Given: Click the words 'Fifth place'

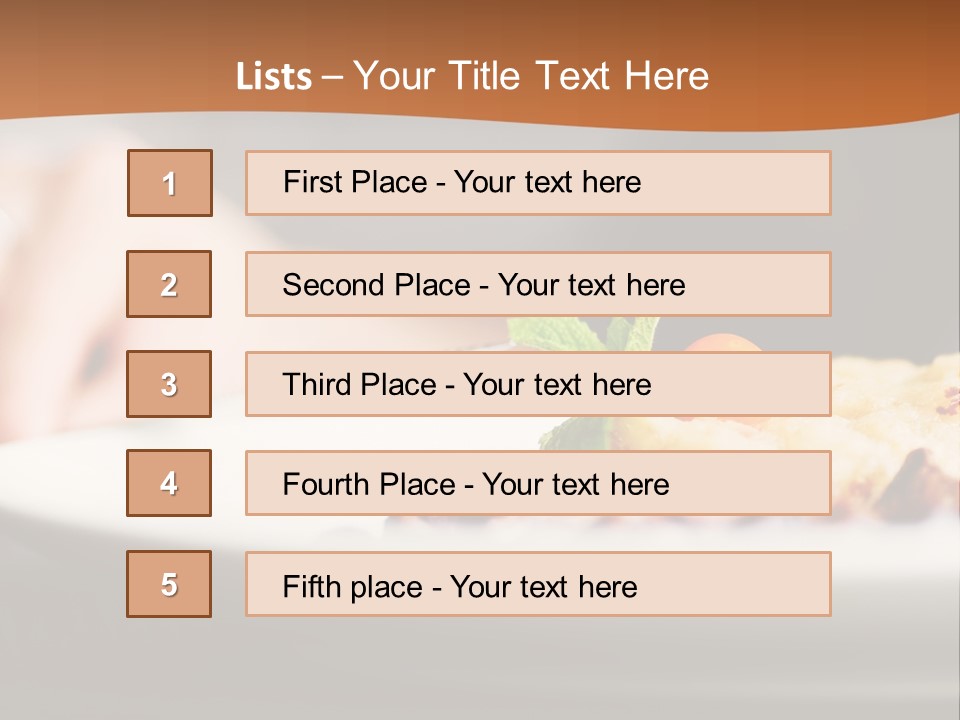Looking at the screenshot, I should point(353,587).
